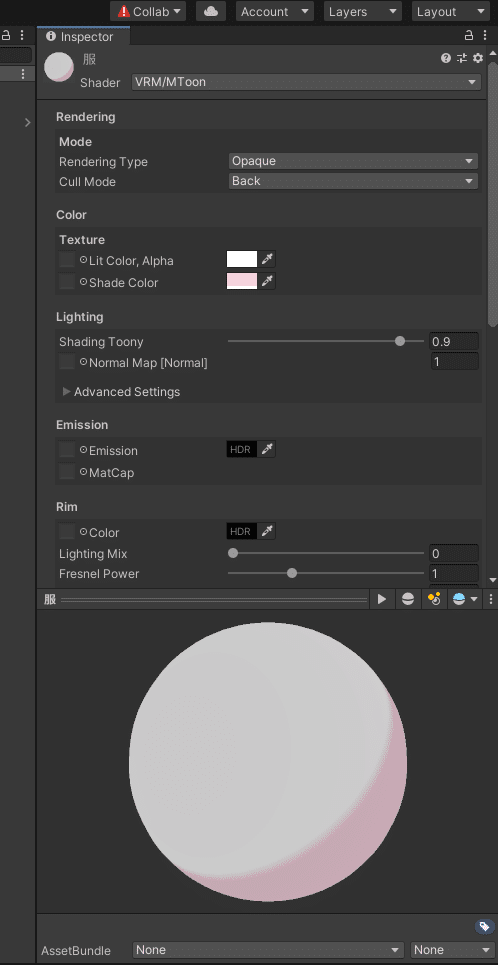Screen dimensions: 498x965
Task: Select the Inspector tab
Action: (x=83, y=36)
